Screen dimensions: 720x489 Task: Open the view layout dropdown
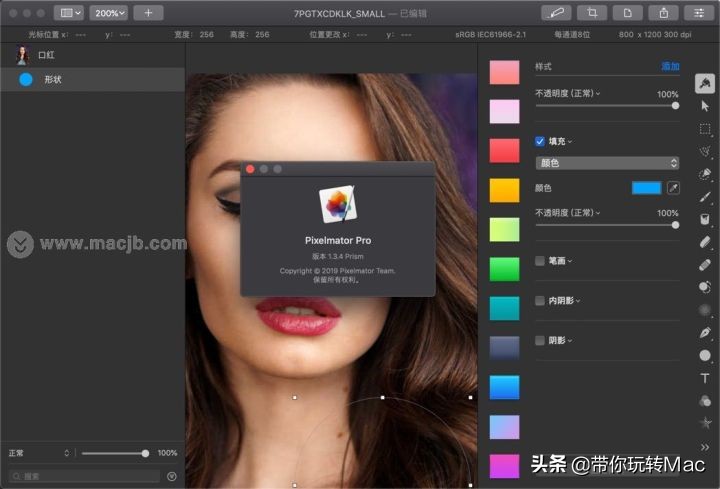click(x=69, y=13)
